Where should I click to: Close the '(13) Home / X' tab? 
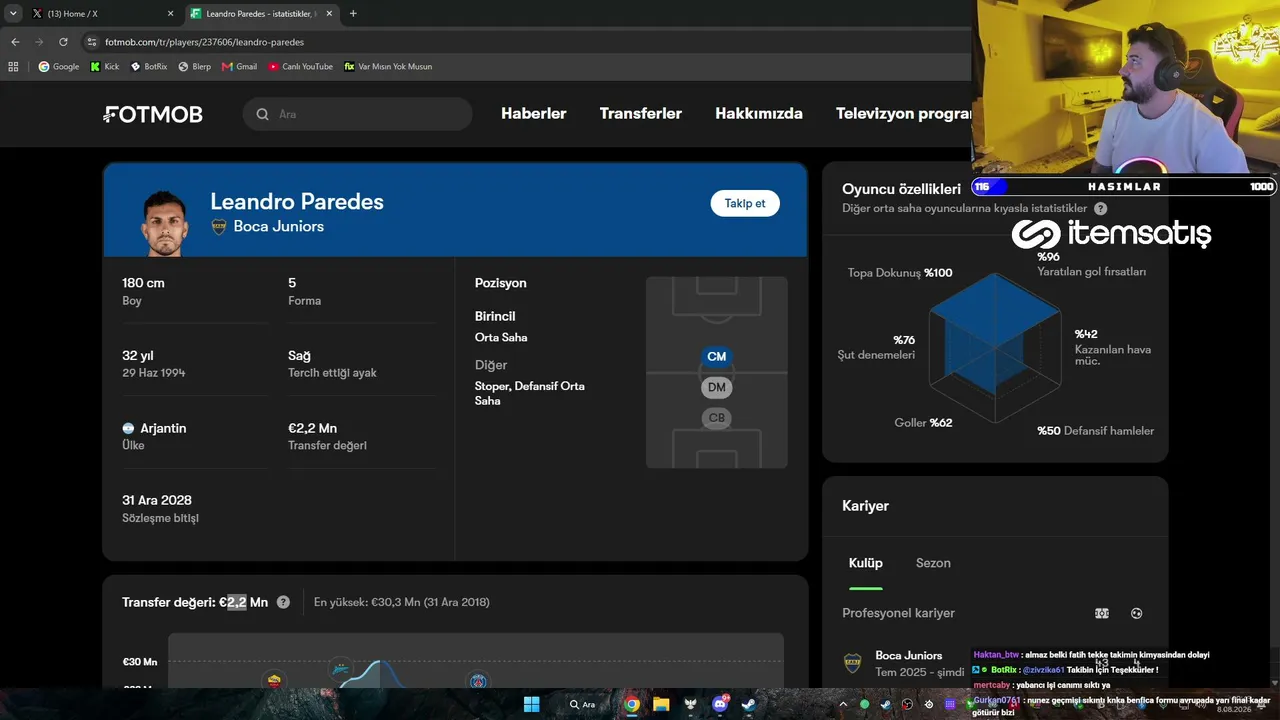pos(170,14)
